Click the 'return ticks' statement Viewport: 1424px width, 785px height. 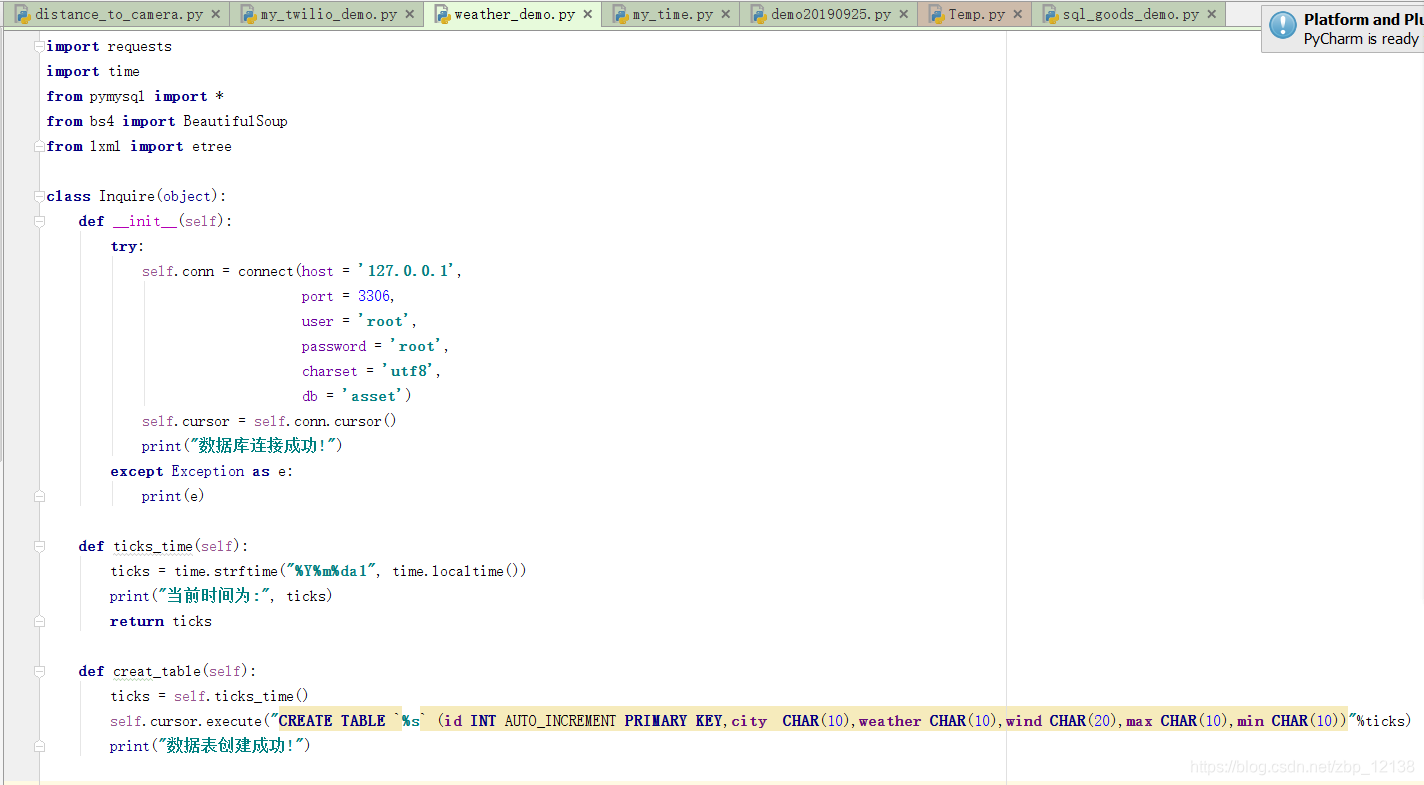click(x=161, y=621)
